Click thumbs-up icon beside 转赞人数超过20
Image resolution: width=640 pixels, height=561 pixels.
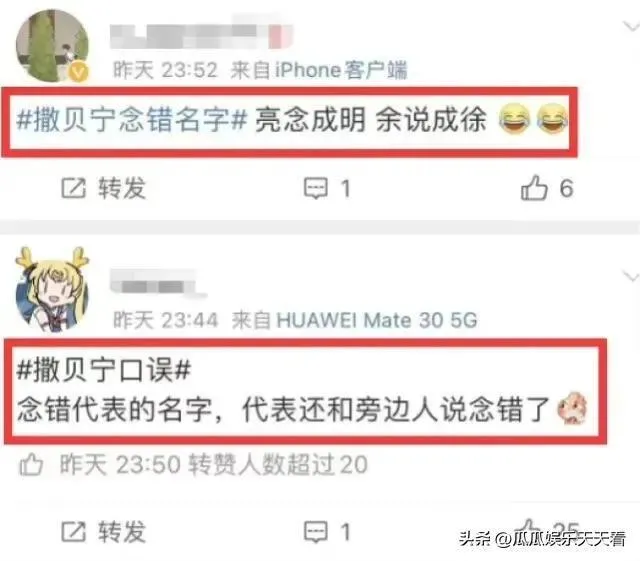[x=31, y=465]
